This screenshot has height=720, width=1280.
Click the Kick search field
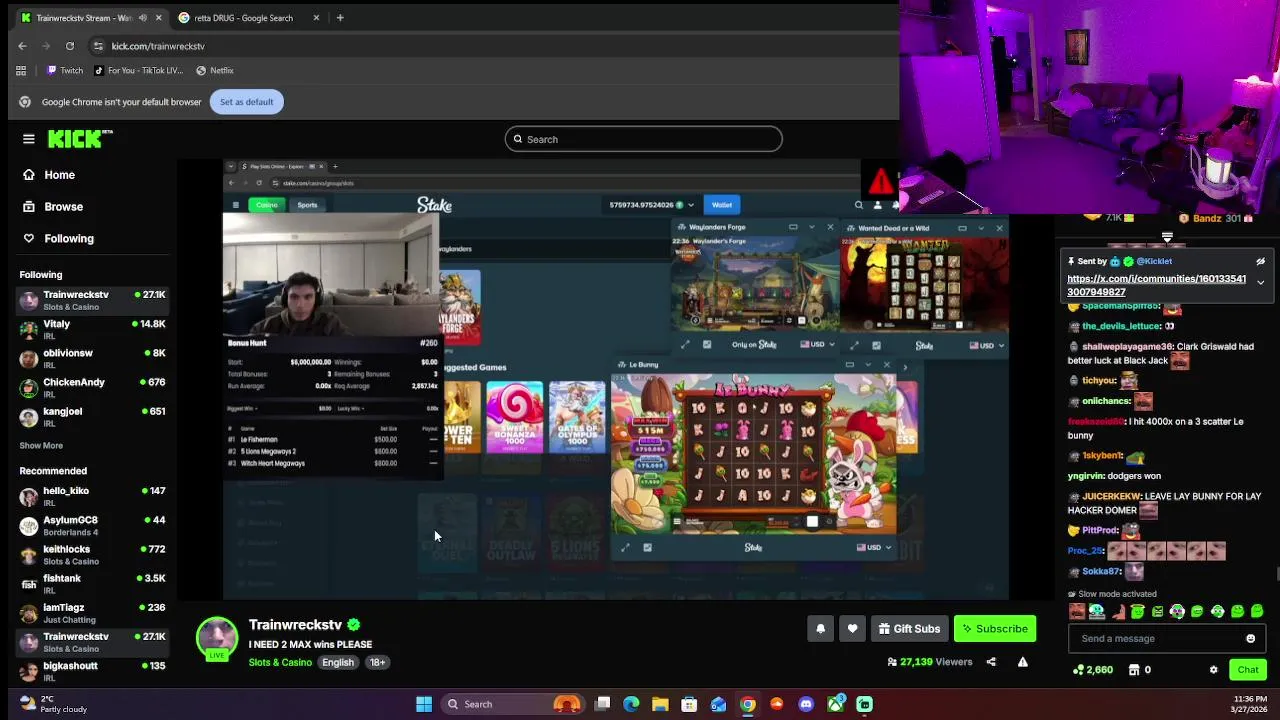tap(643, 139)
